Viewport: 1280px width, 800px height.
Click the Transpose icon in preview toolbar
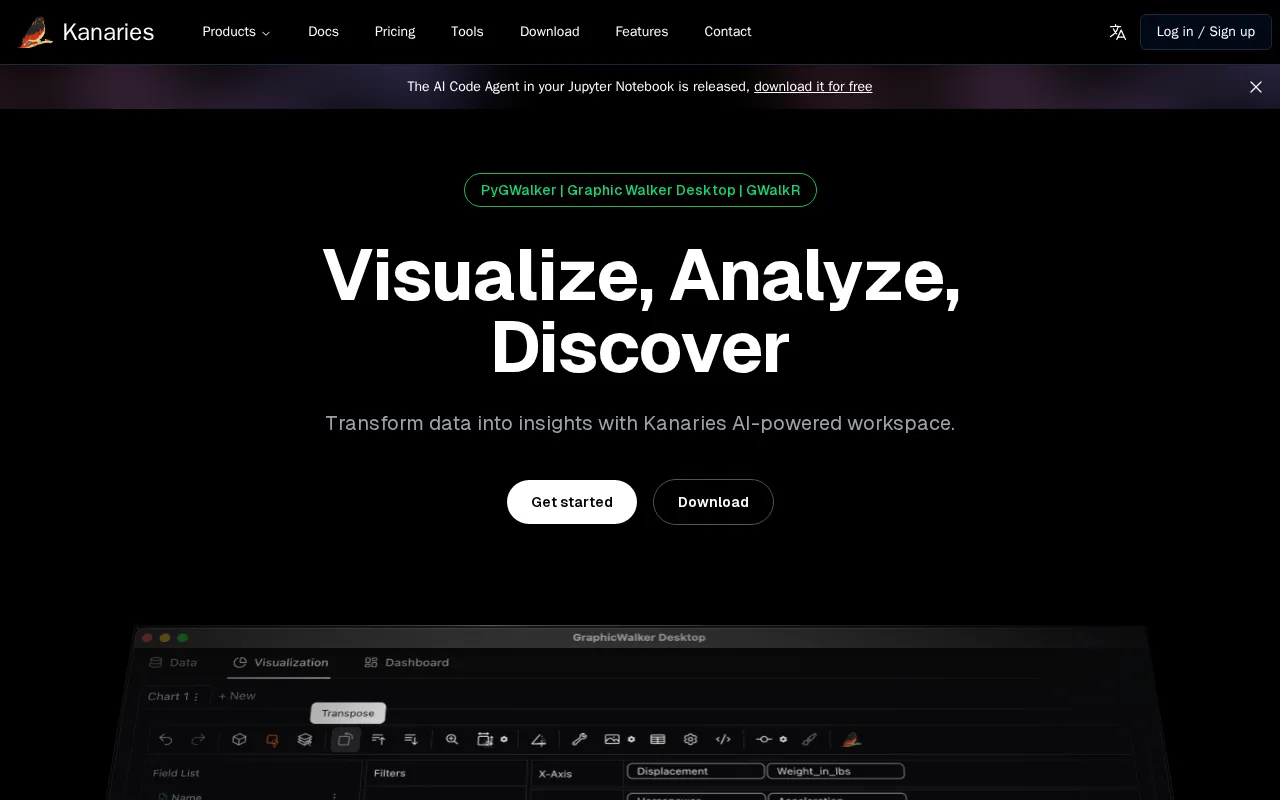(345, 740)
